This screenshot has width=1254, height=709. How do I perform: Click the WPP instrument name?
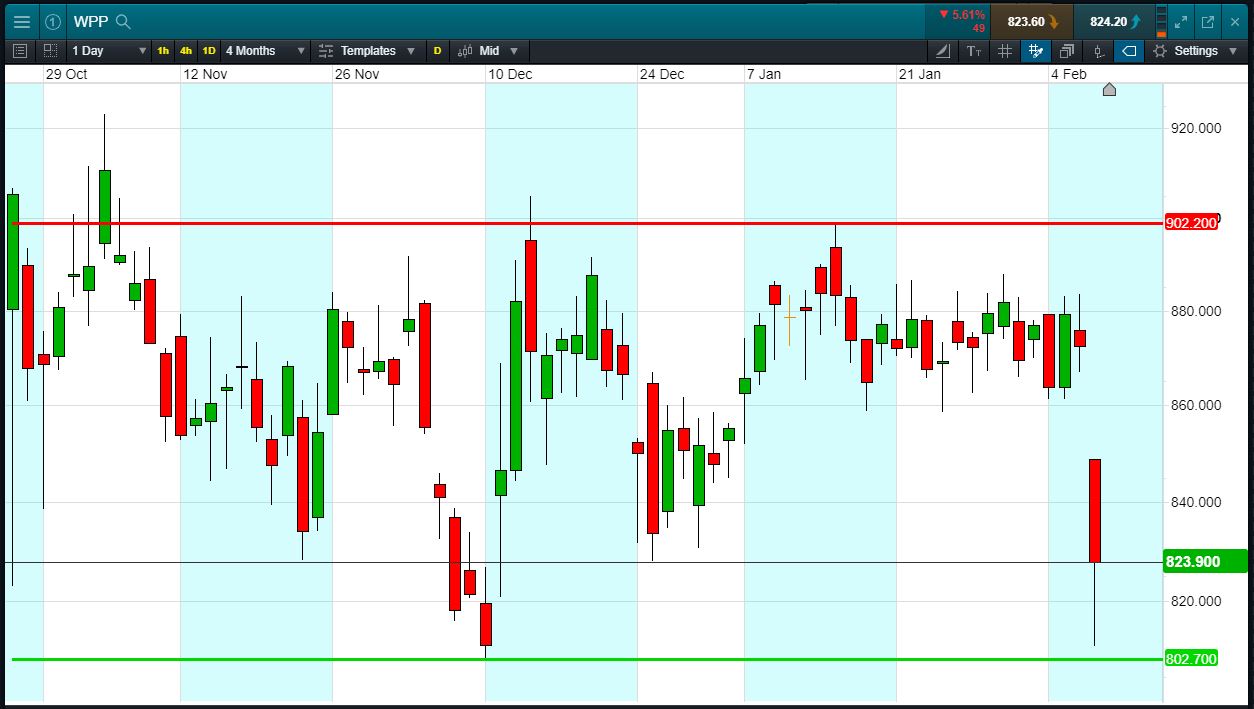click(x=91, y=21)
